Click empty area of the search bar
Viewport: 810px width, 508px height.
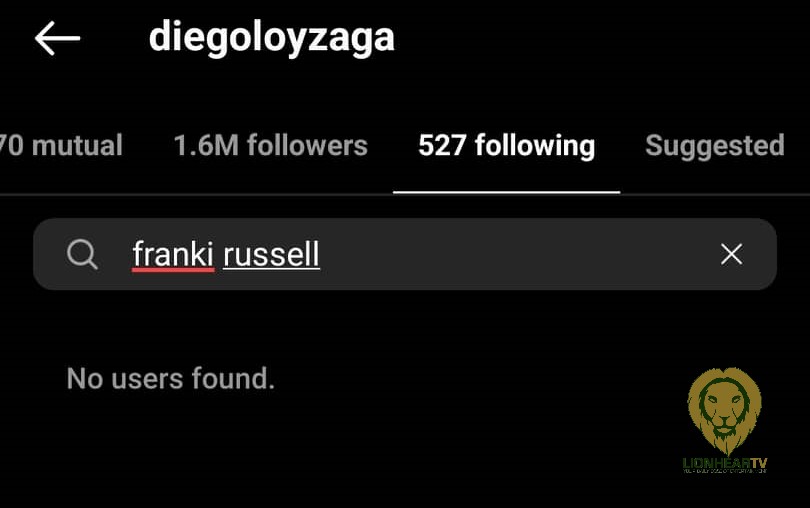pyautogui.click(x=517, y=254)
